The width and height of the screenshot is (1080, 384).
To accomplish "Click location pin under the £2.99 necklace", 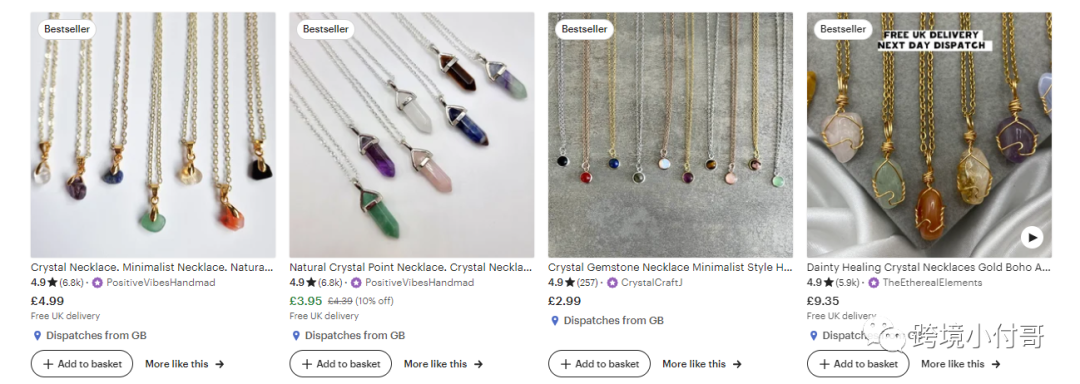I will tap(554, 321).
